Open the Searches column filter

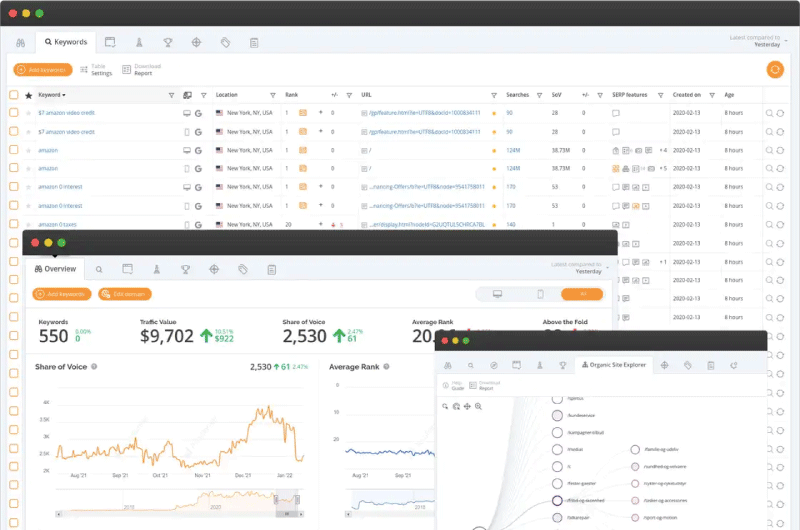coord(539,95)
